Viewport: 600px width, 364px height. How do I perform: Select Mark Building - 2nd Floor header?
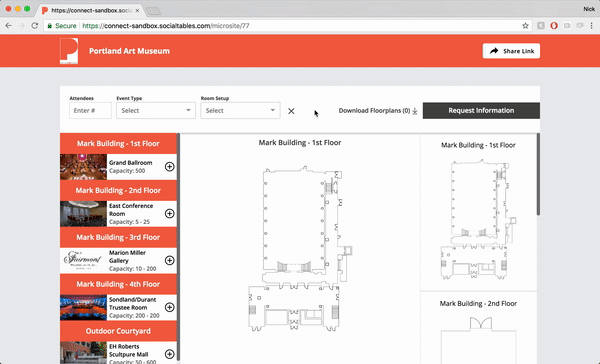pos(118,190)
